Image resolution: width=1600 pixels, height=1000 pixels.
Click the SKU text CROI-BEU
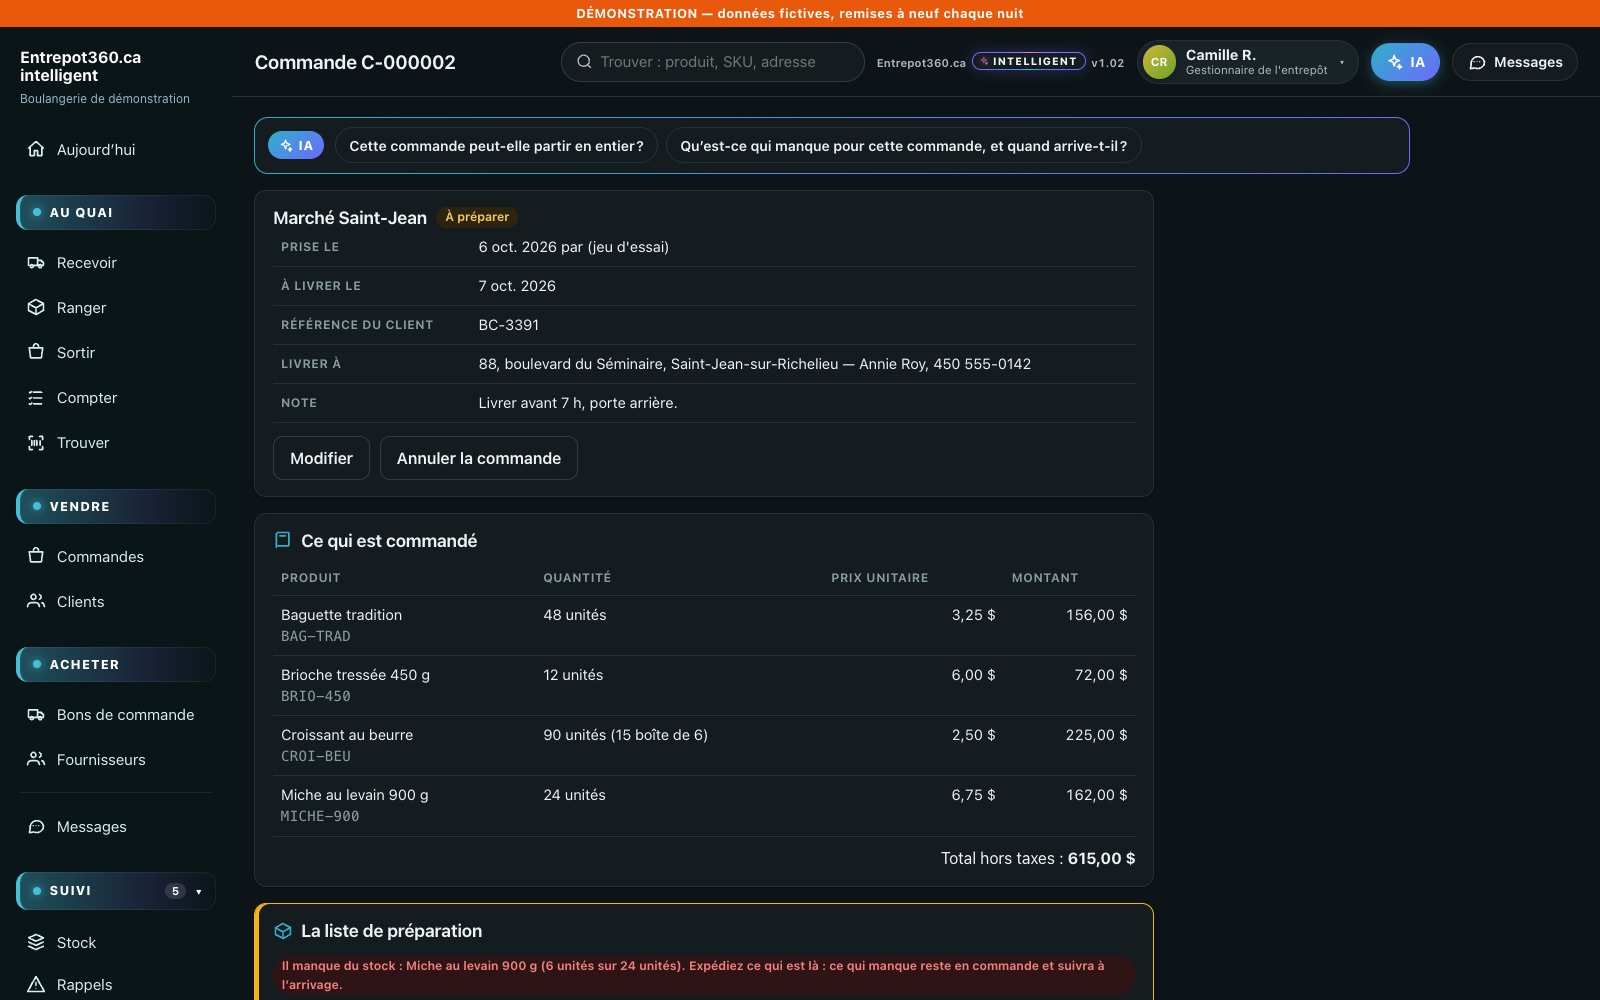316,757
